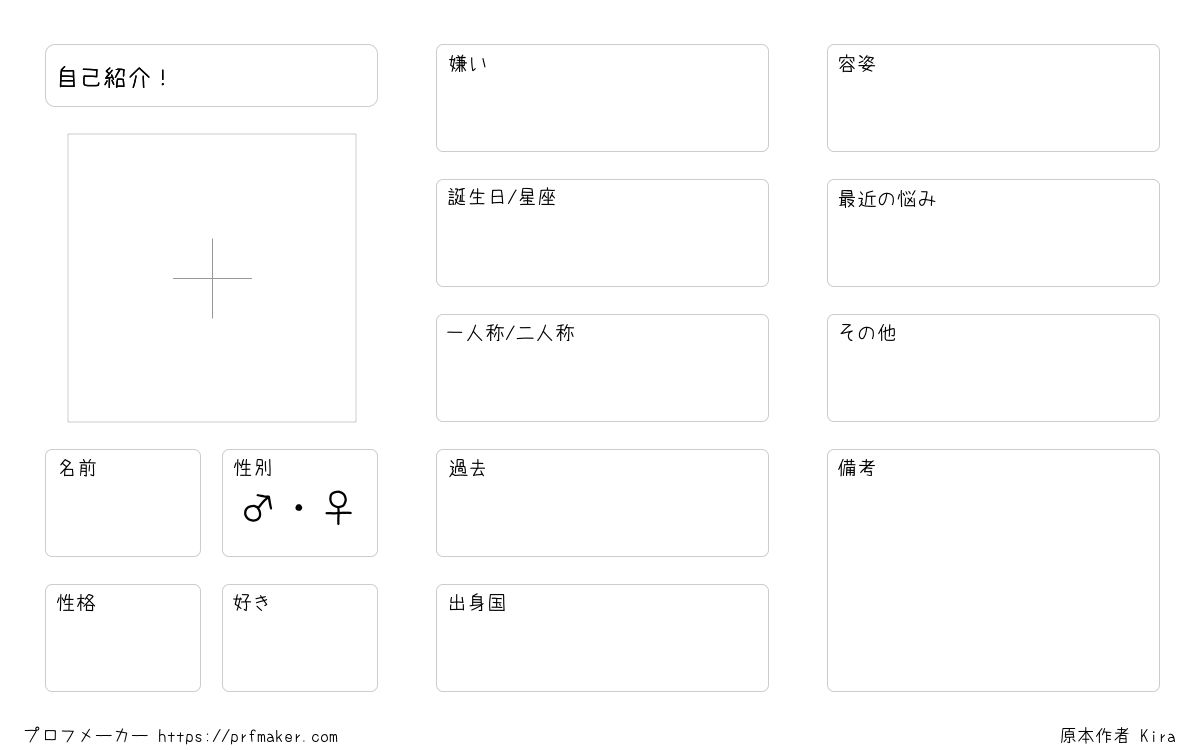Click the 自己紹介！ title box
This screenshot has height=750, width=1200.
(211, 75)
